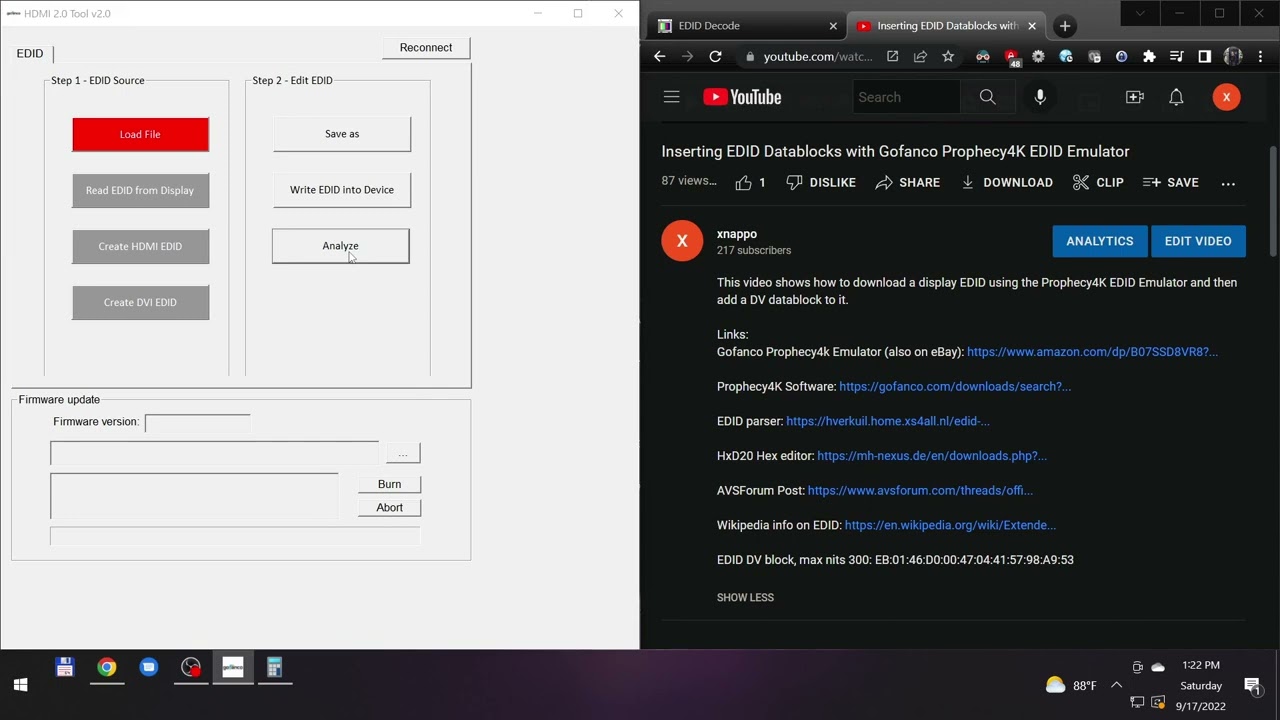
Task: Click the Firmware version input field
Action: 198,422
